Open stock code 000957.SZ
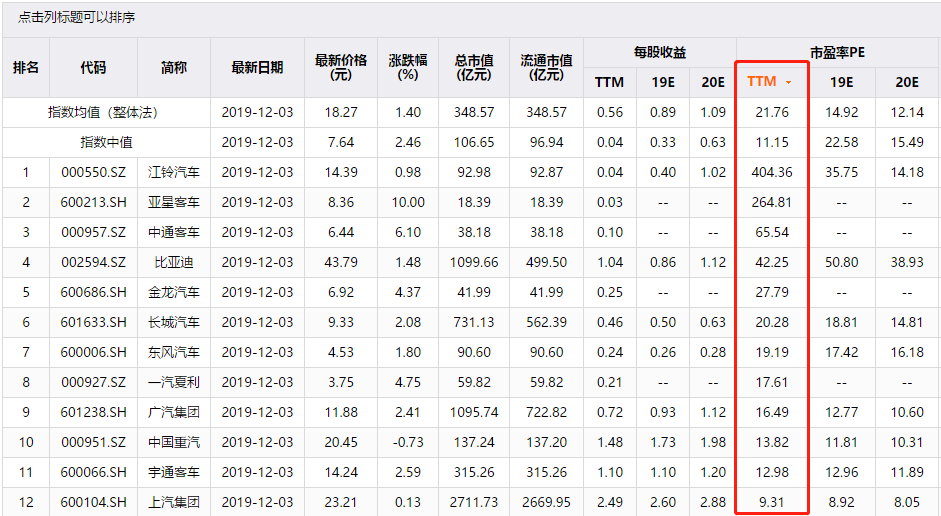The image size is (941, 516). 93,232
